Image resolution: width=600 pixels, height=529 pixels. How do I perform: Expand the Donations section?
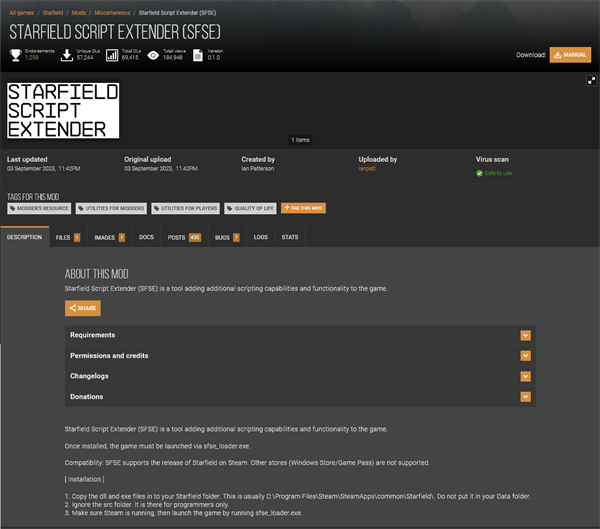pyautogui.click(x=525, y=397)
